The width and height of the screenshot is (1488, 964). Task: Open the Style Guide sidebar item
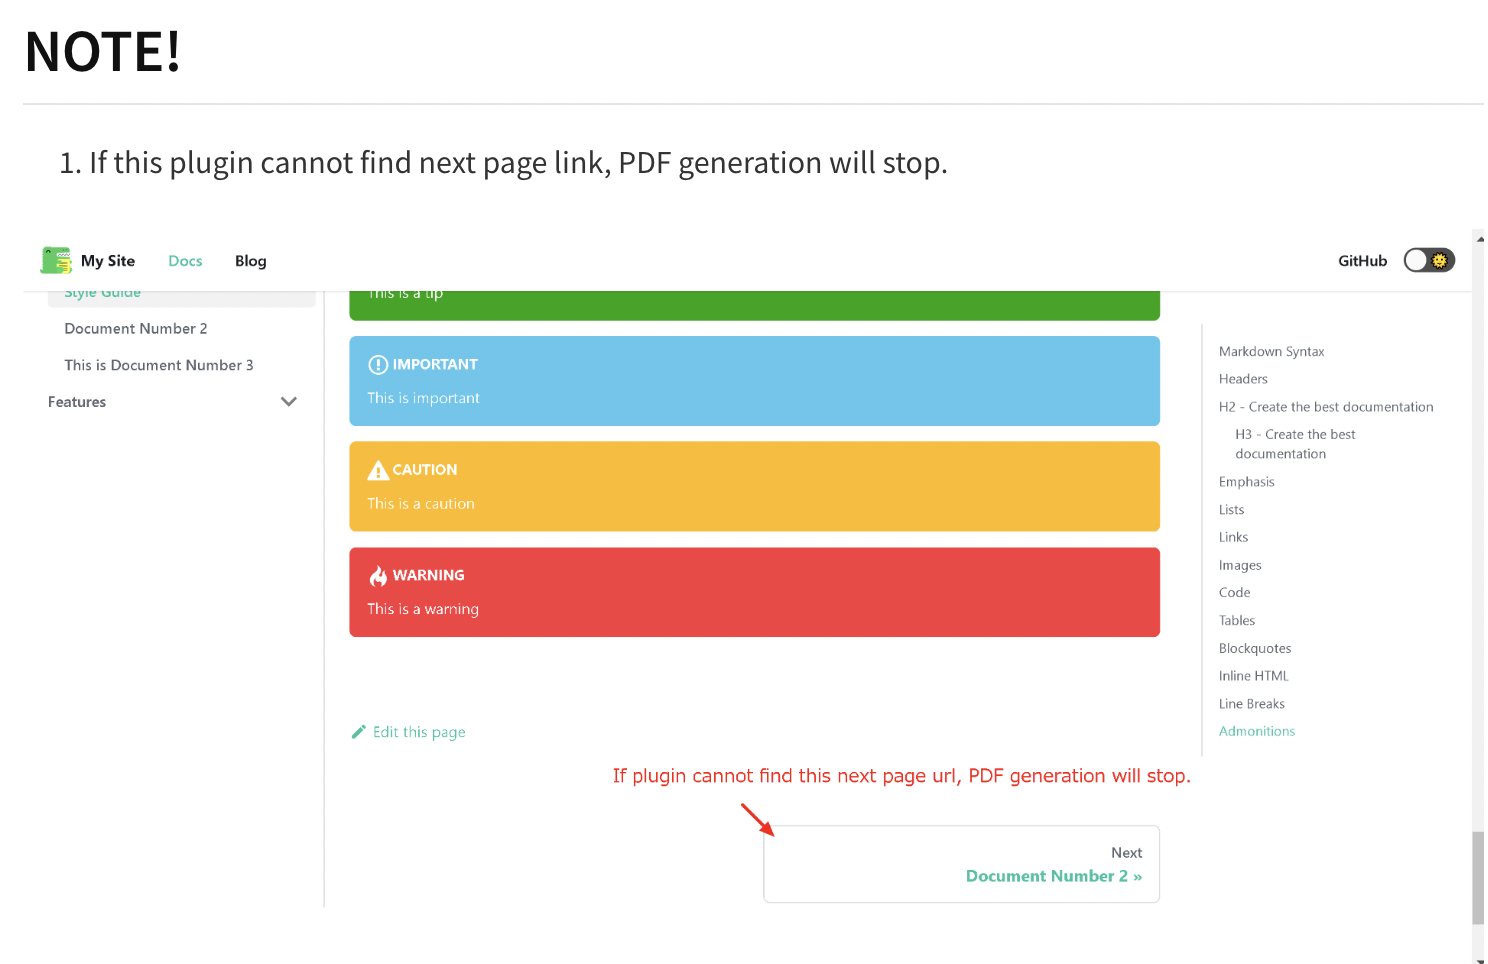(x=103, y=294)
